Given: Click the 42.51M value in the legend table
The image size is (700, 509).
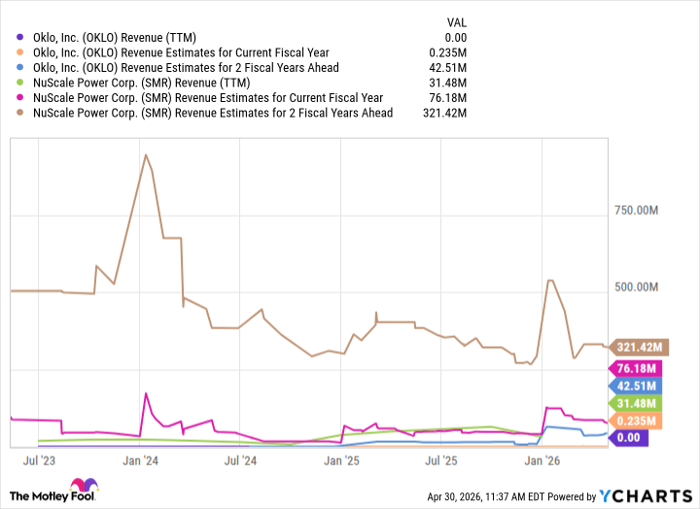Looking at the screenshot, I should (x=450, y=68).
